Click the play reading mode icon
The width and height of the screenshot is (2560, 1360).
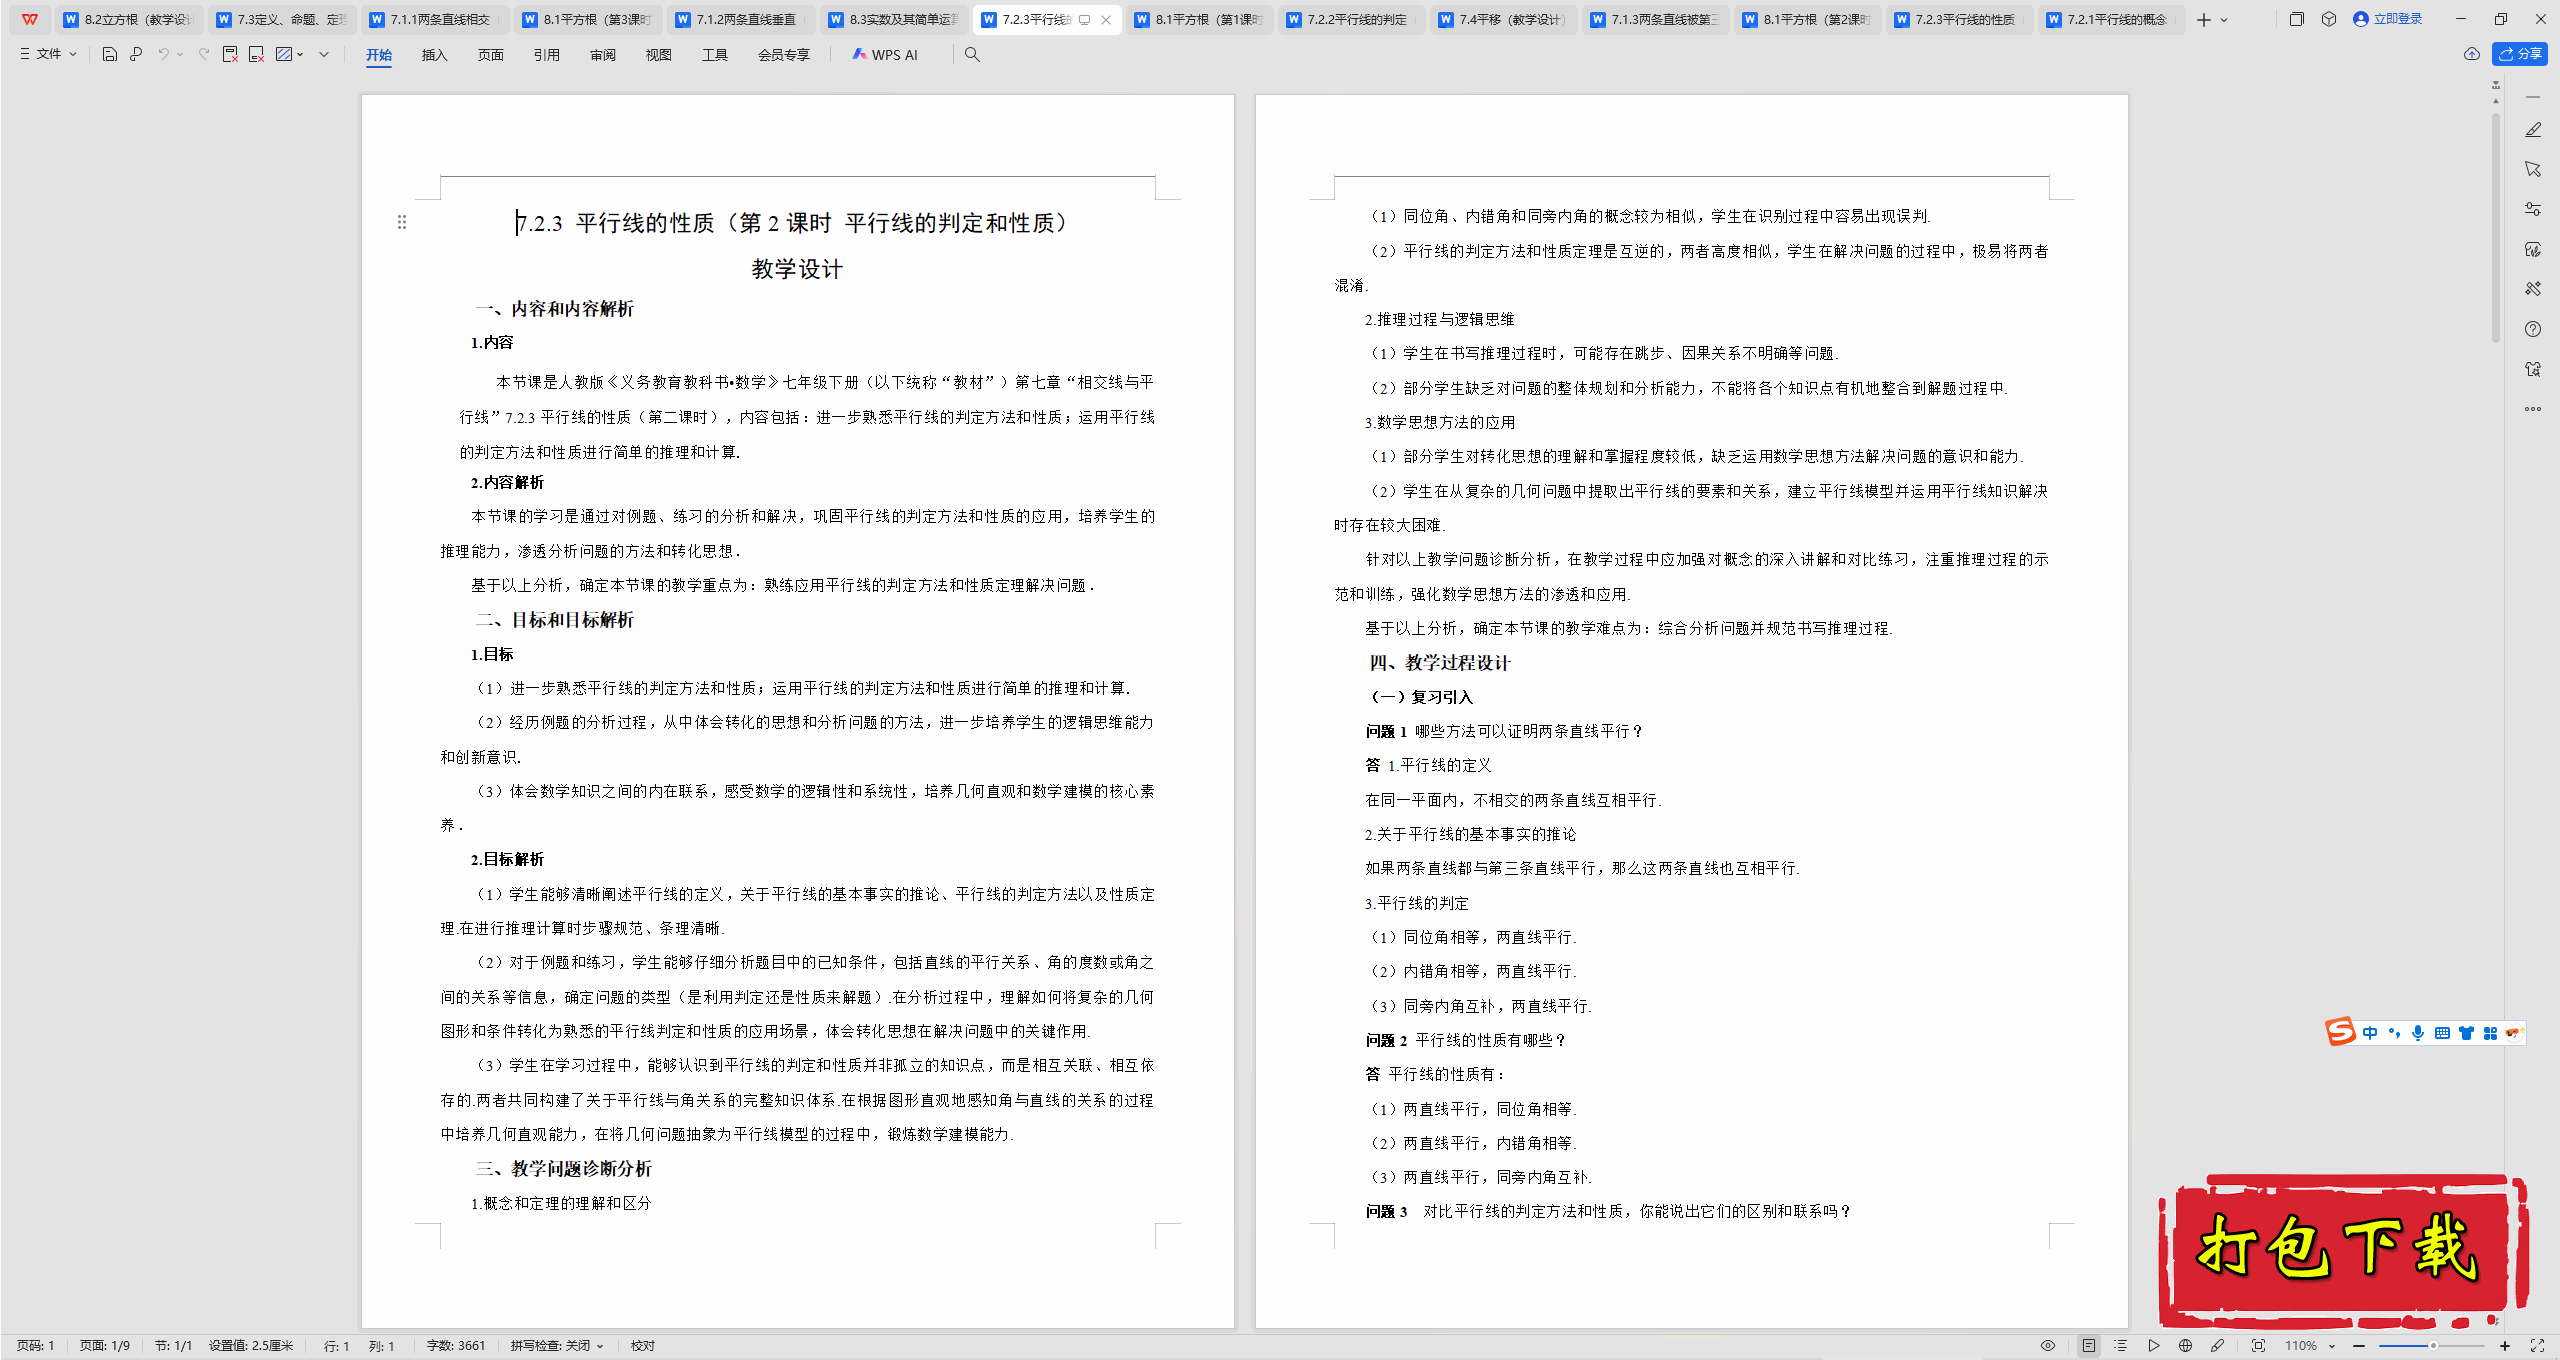click(2154, 1346)
